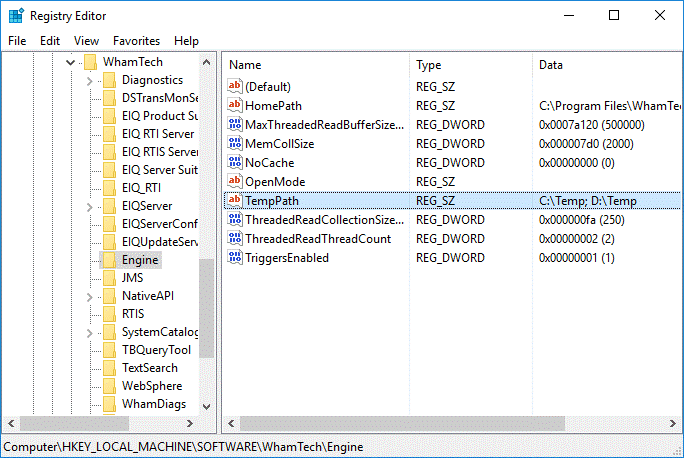Click the 0x0007a120 (500000) data cell
The width and height of the screenshot is (684, 458).
pyautogui.click(x=592, y=125)
